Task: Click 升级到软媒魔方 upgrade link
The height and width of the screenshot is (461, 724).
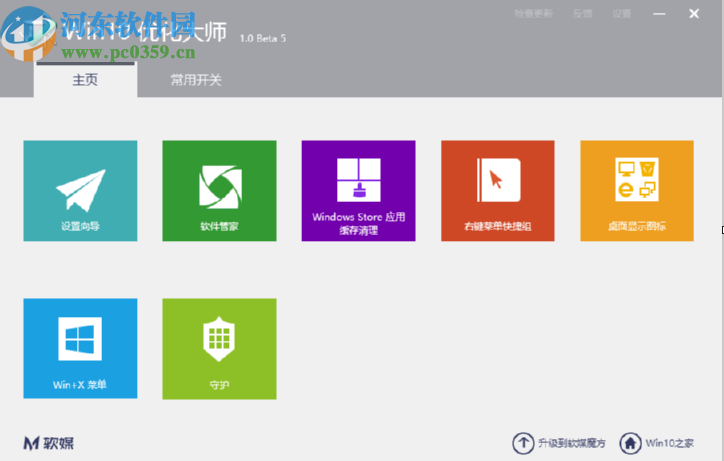Action: 572,443
